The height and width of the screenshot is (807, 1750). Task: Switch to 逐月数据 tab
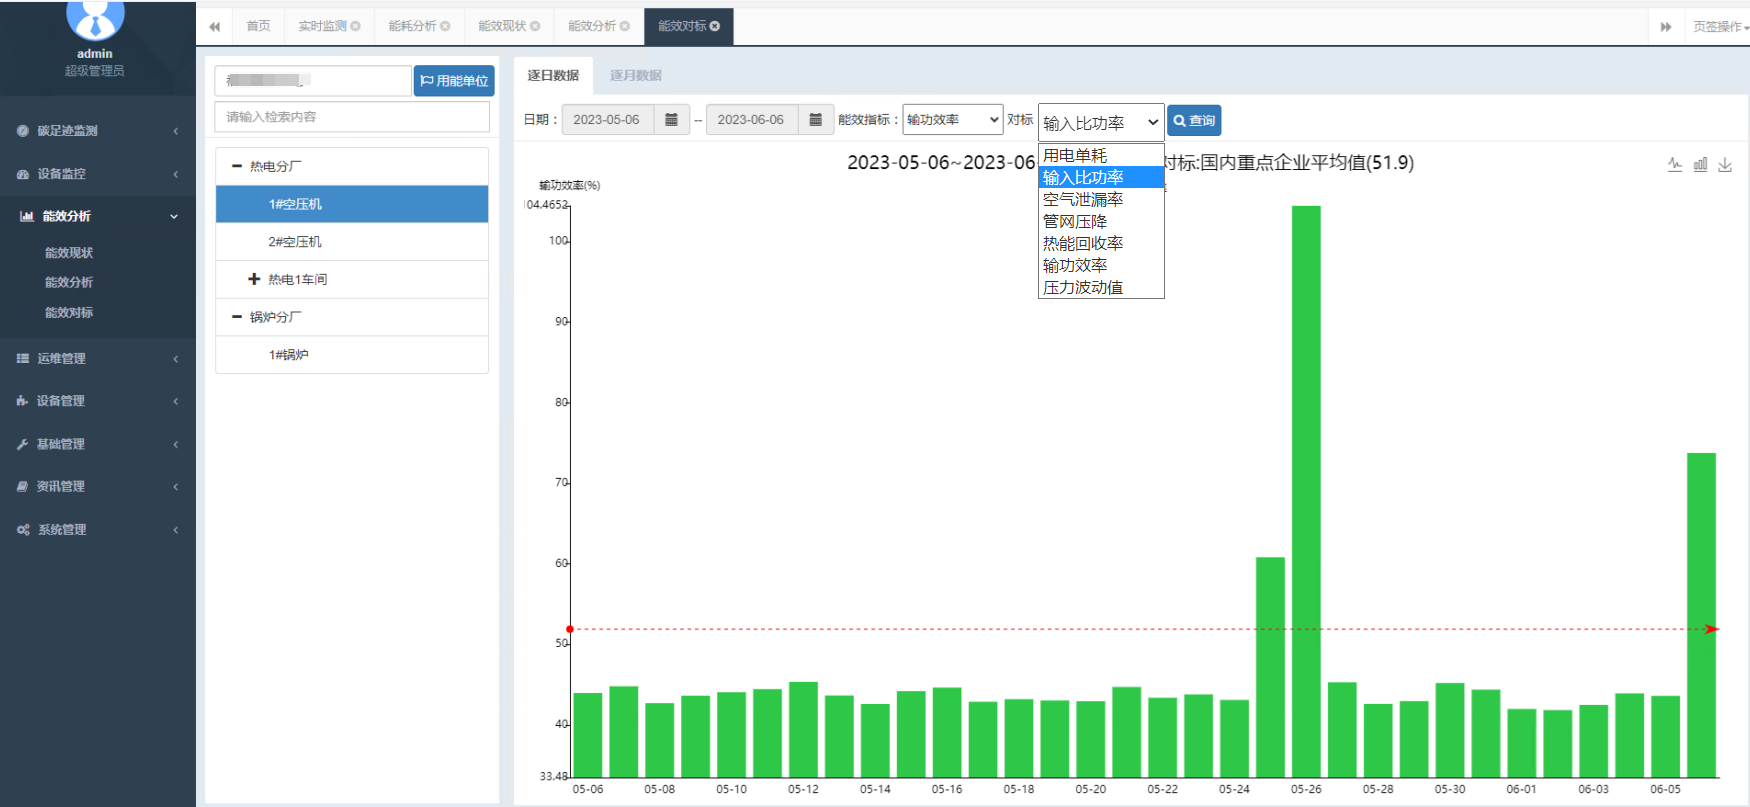635,76
